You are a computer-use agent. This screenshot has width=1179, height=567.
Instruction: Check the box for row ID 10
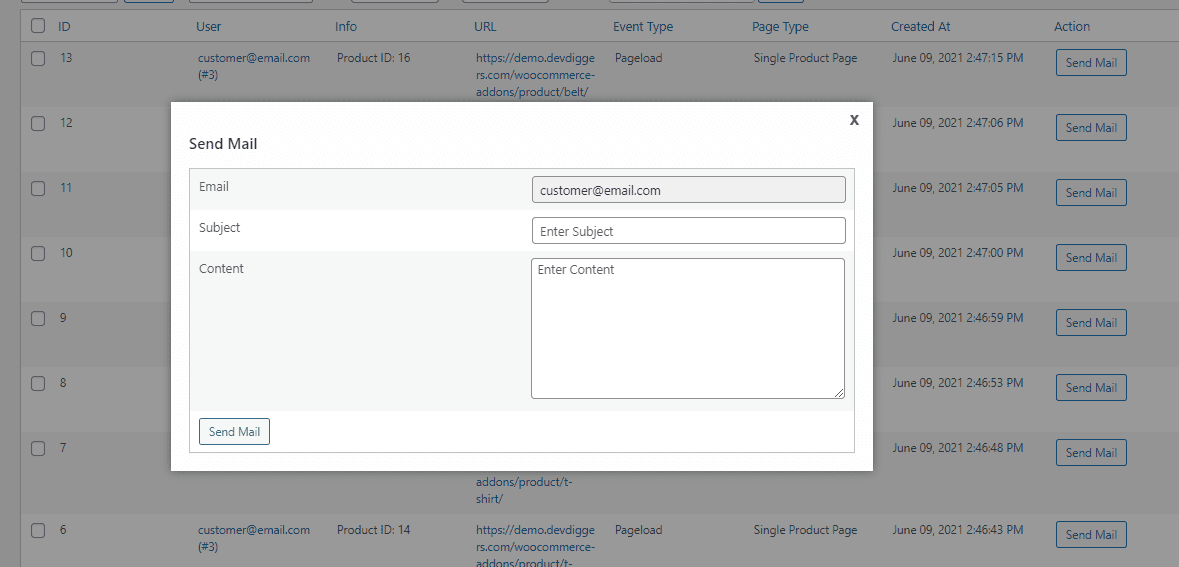pyautogui.click(x=38, y=253)
